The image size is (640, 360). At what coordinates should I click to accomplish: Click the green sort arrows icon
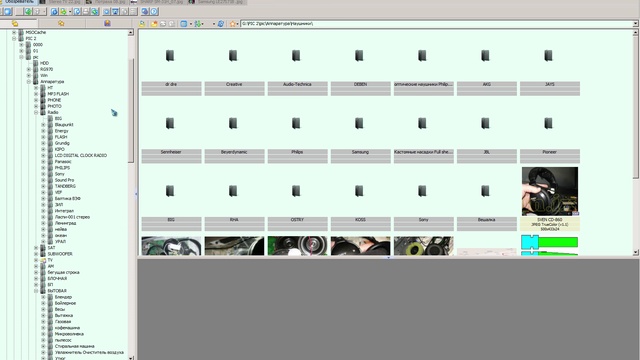click(x=198, y=24)
